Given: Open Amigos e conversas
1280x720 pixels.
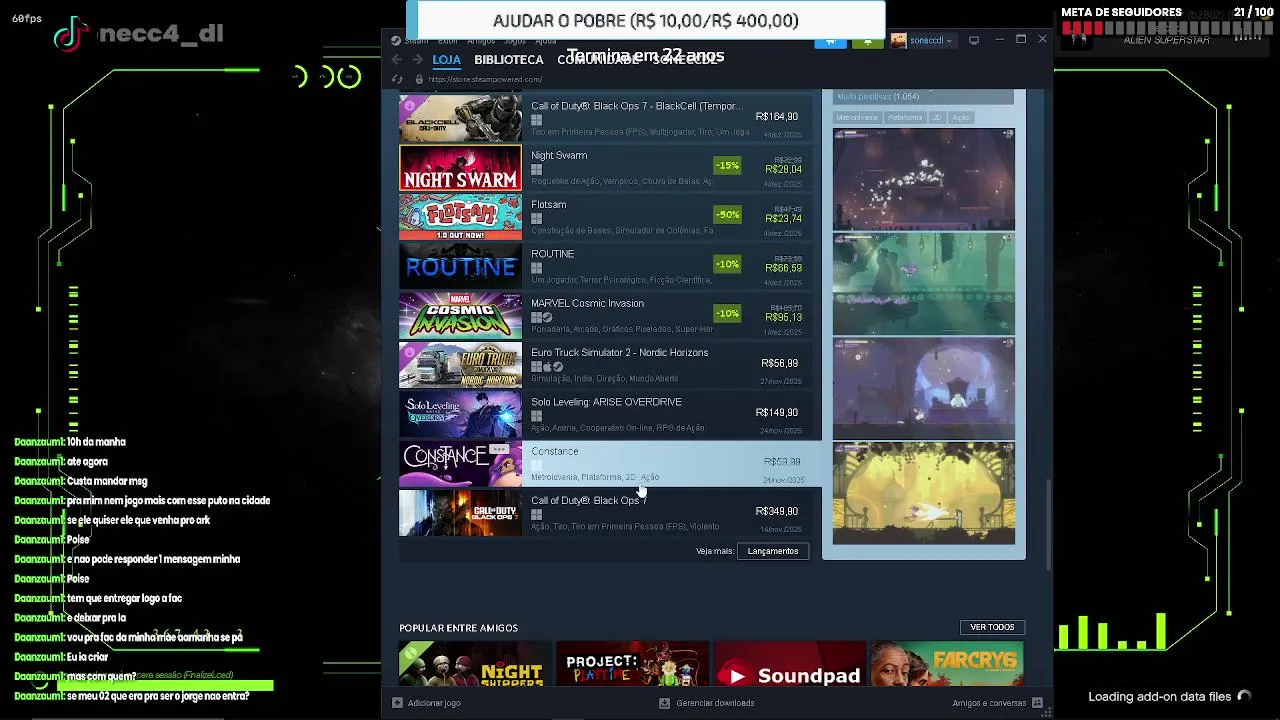Looking at the screenshot, I should (x=989, y=703).
